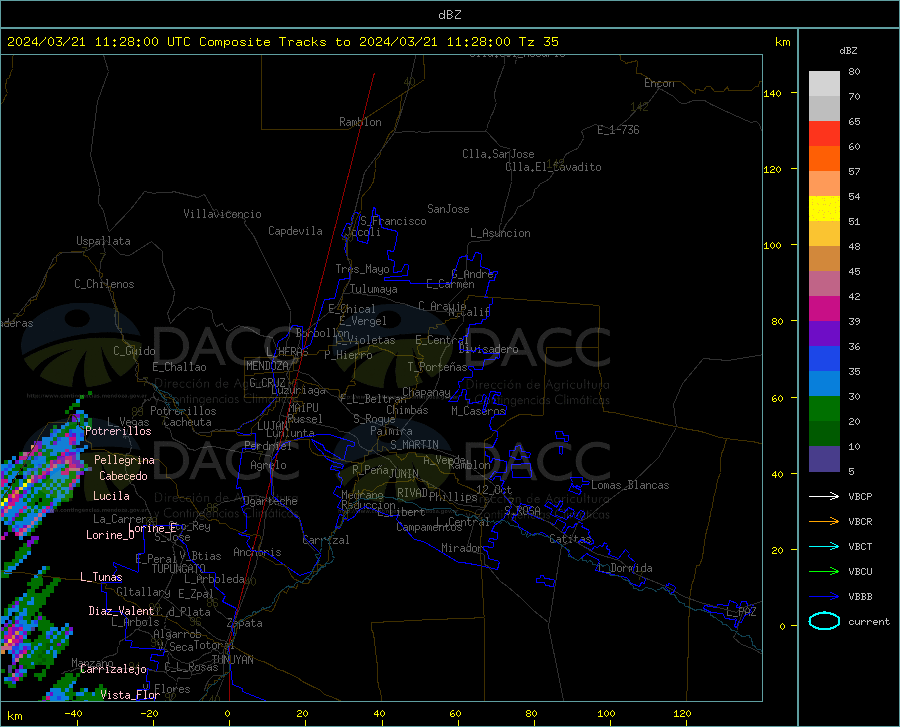Image resolution: width=900 pixels, height=727 pixels.
Task: Click the Lomas_Blancas label
Action: click(630, 485)
